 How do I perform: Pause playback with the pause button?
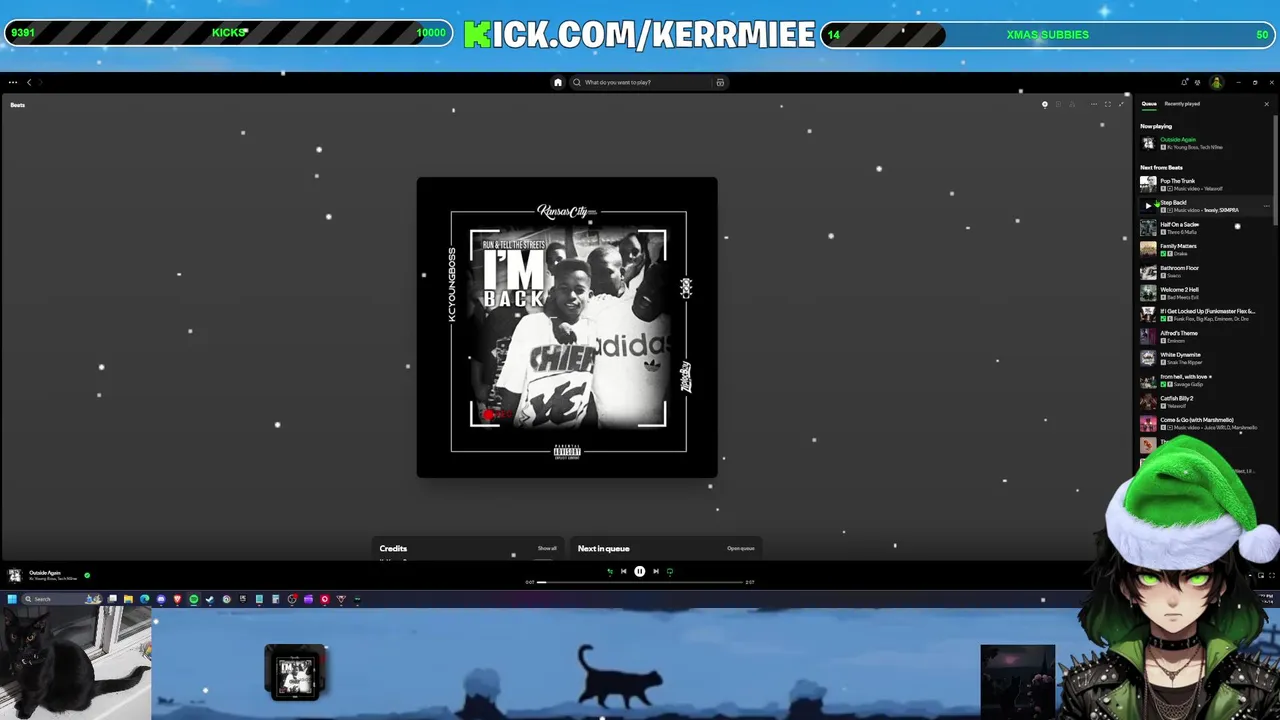(x=640, y=571)
